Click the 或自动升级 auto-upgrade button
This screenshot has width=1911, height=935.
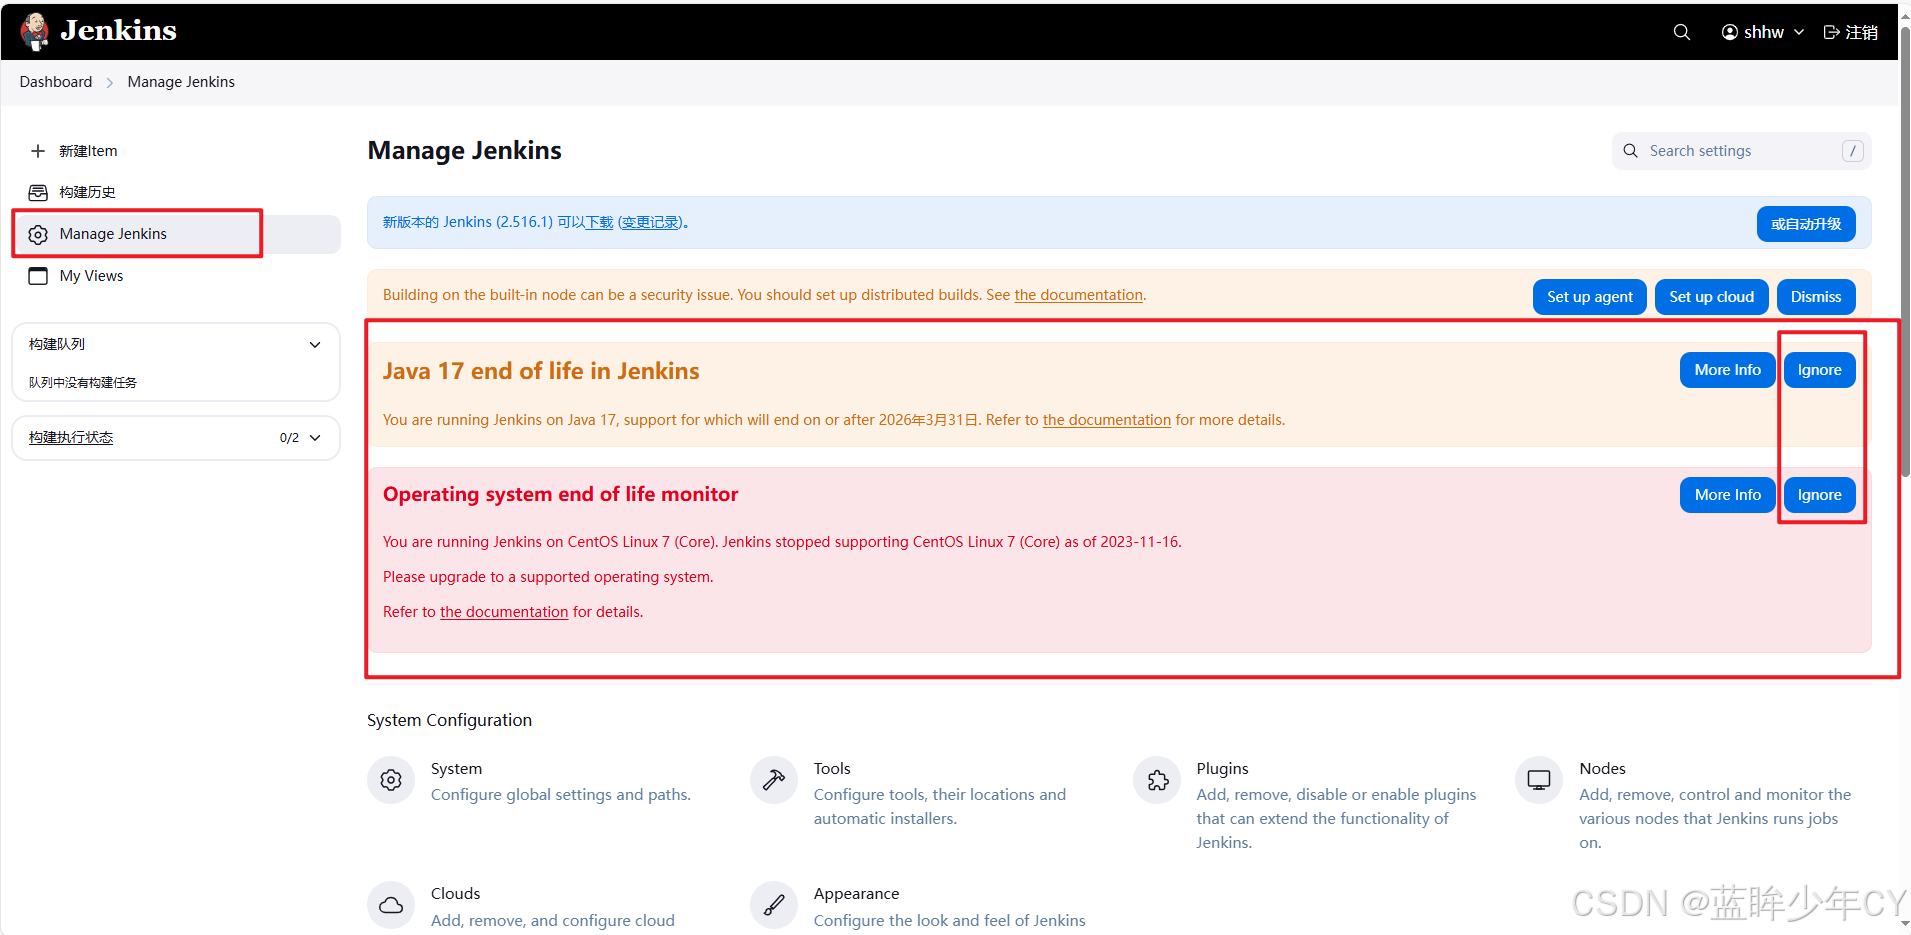(x=1806, y=224)
